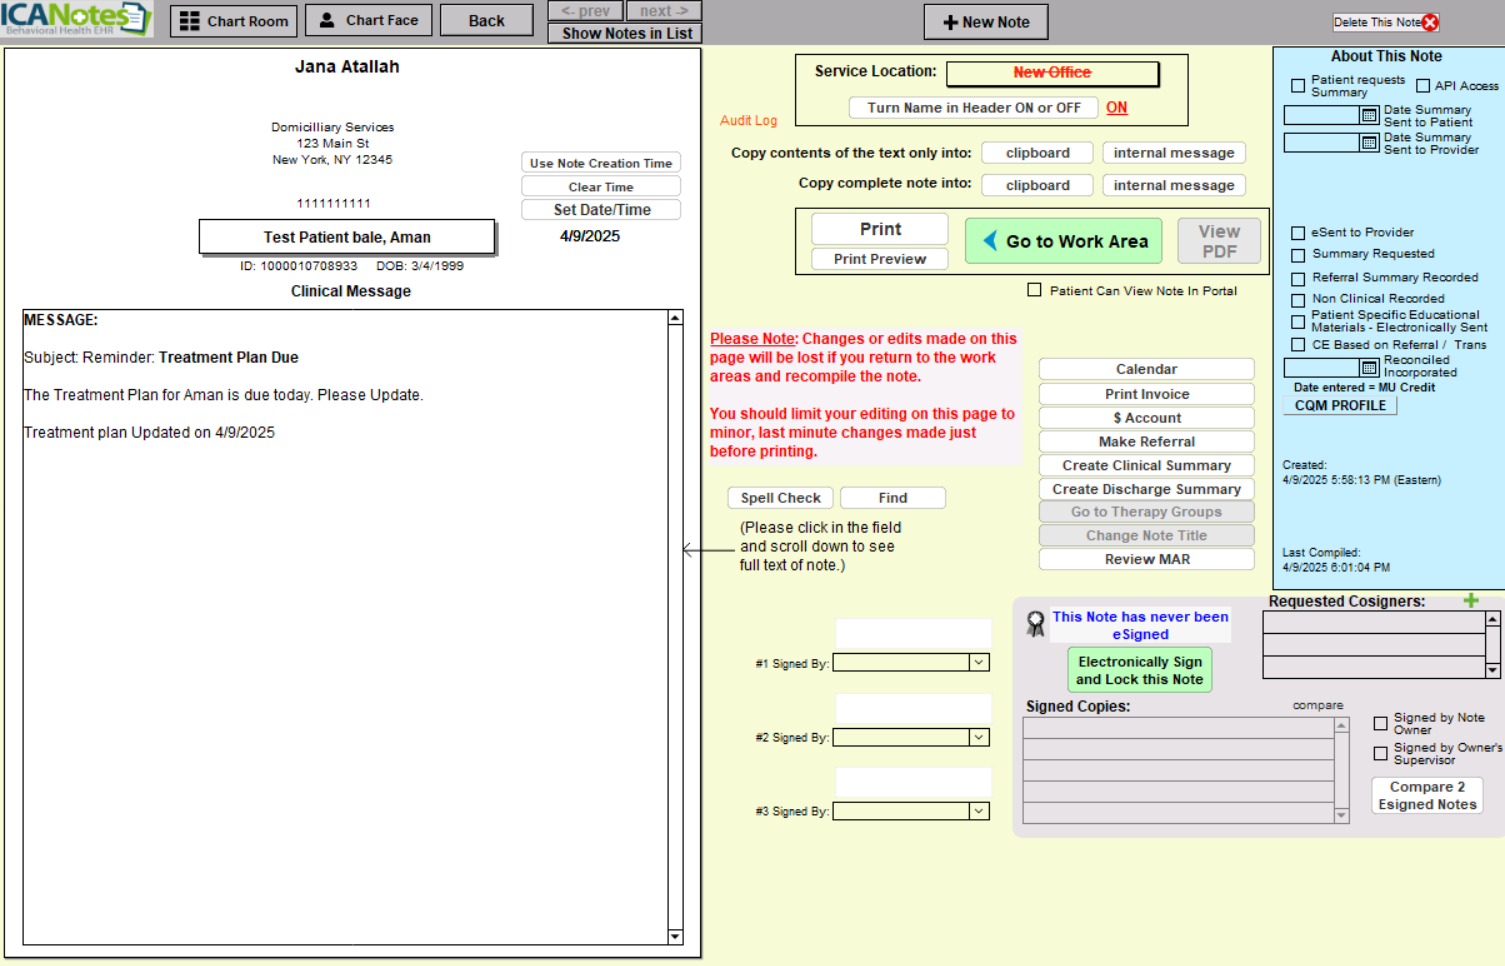The width and height of the screenshot is (1505, 966).
Task: Check the eSent to Provider box
Action: click(x=1298, y=233)
